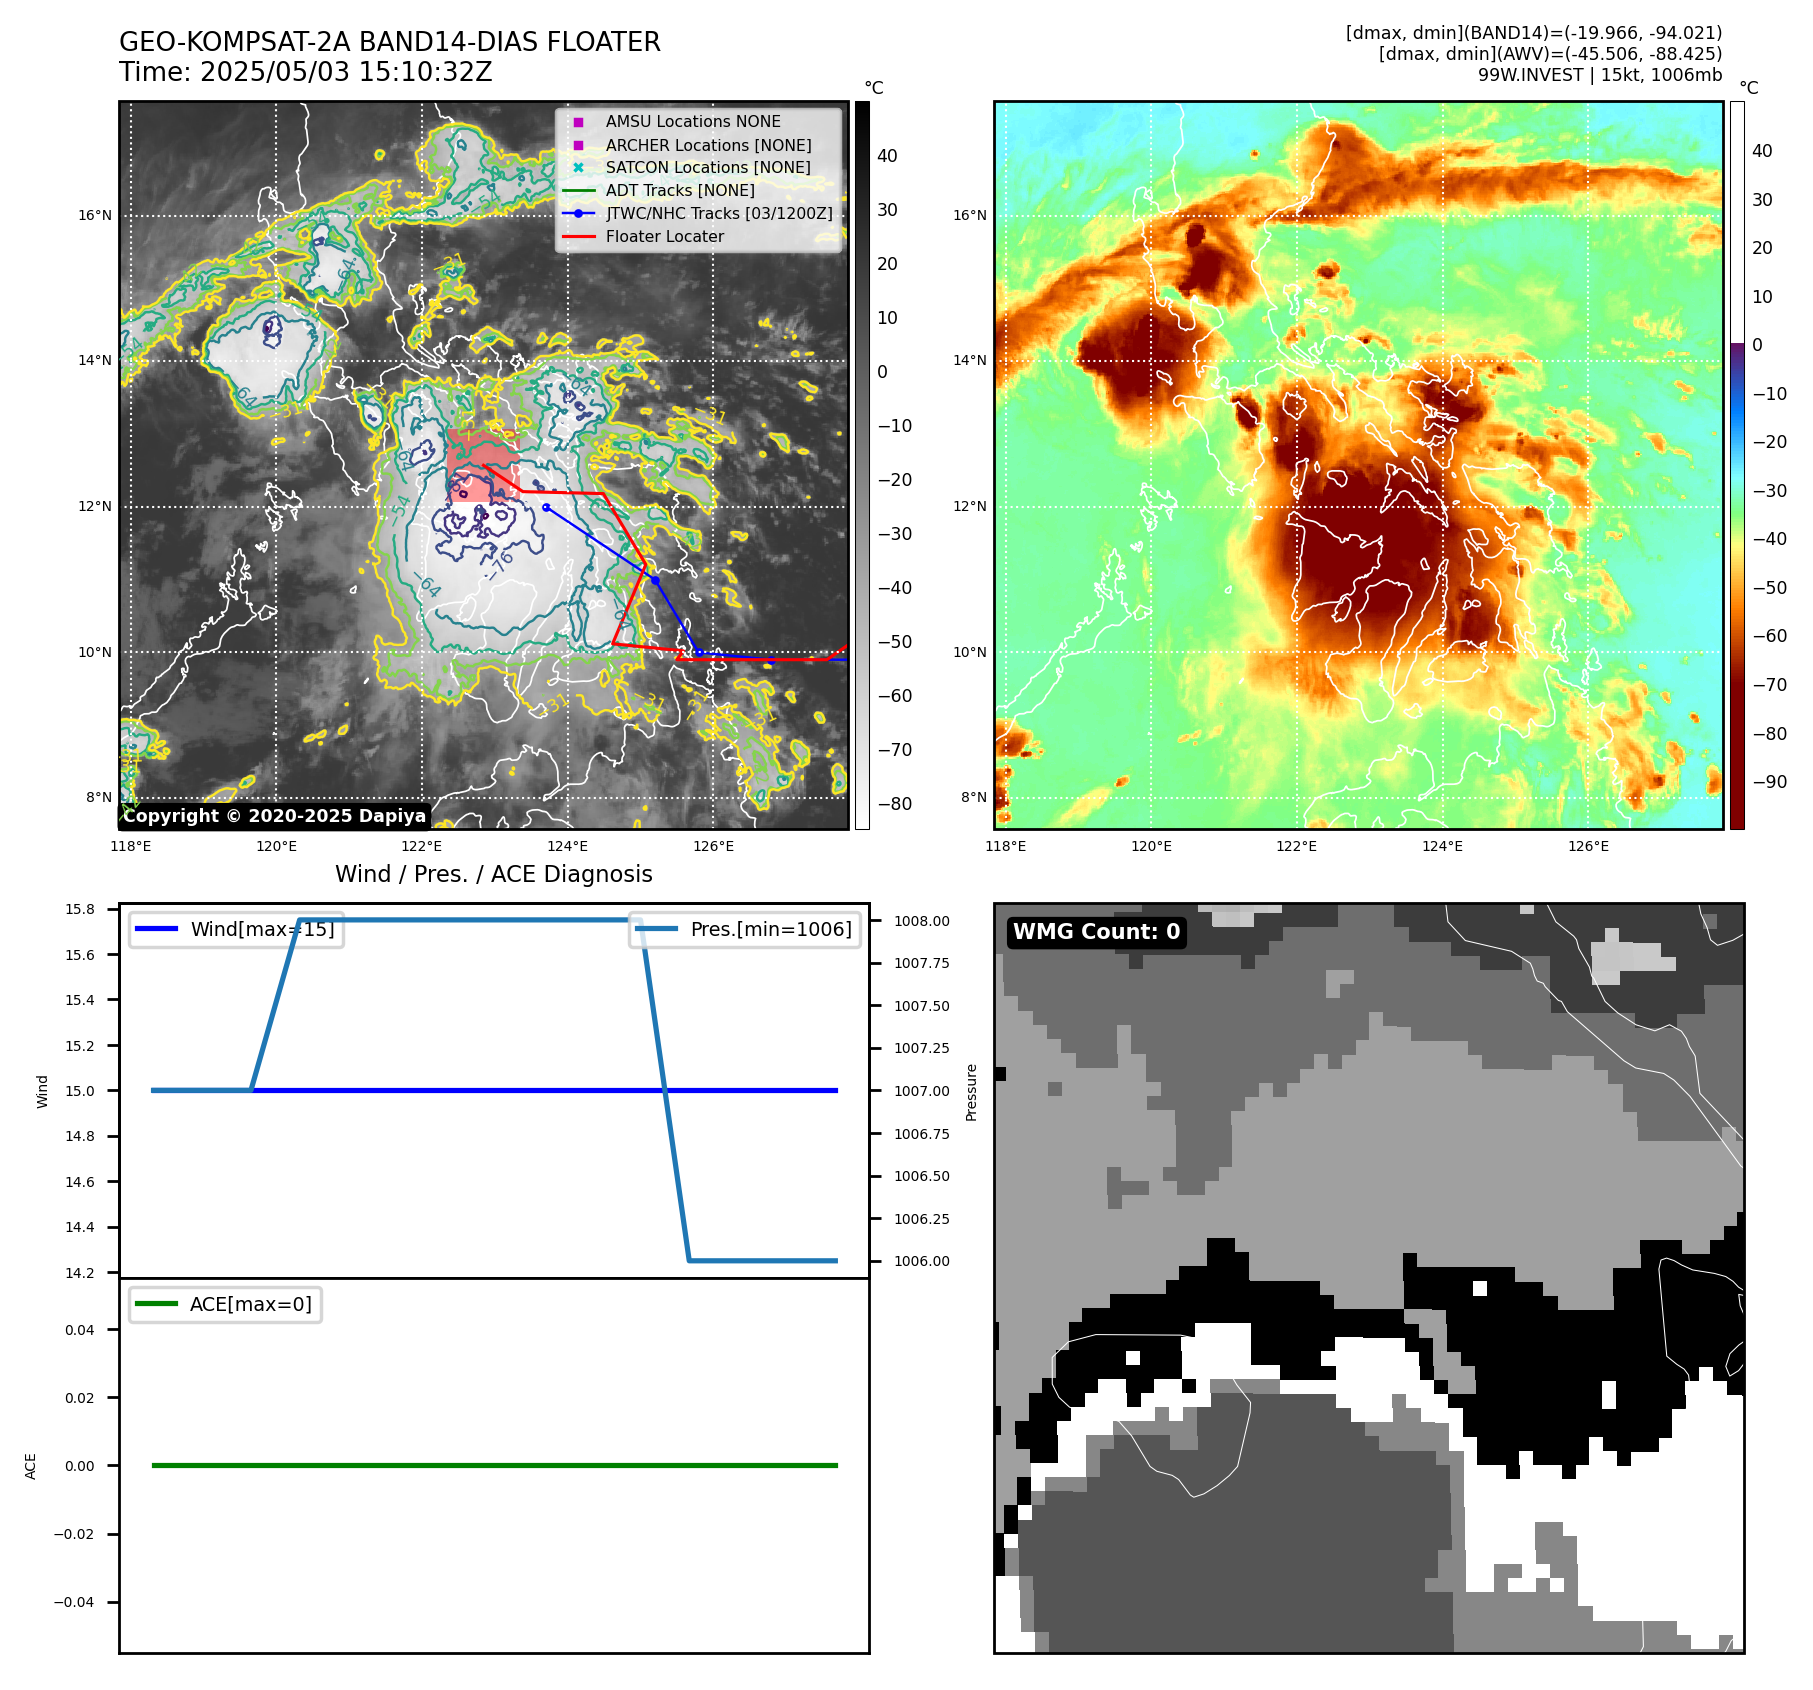Click the BAND14 dmax dmin values line

[x=1534, y=33]
